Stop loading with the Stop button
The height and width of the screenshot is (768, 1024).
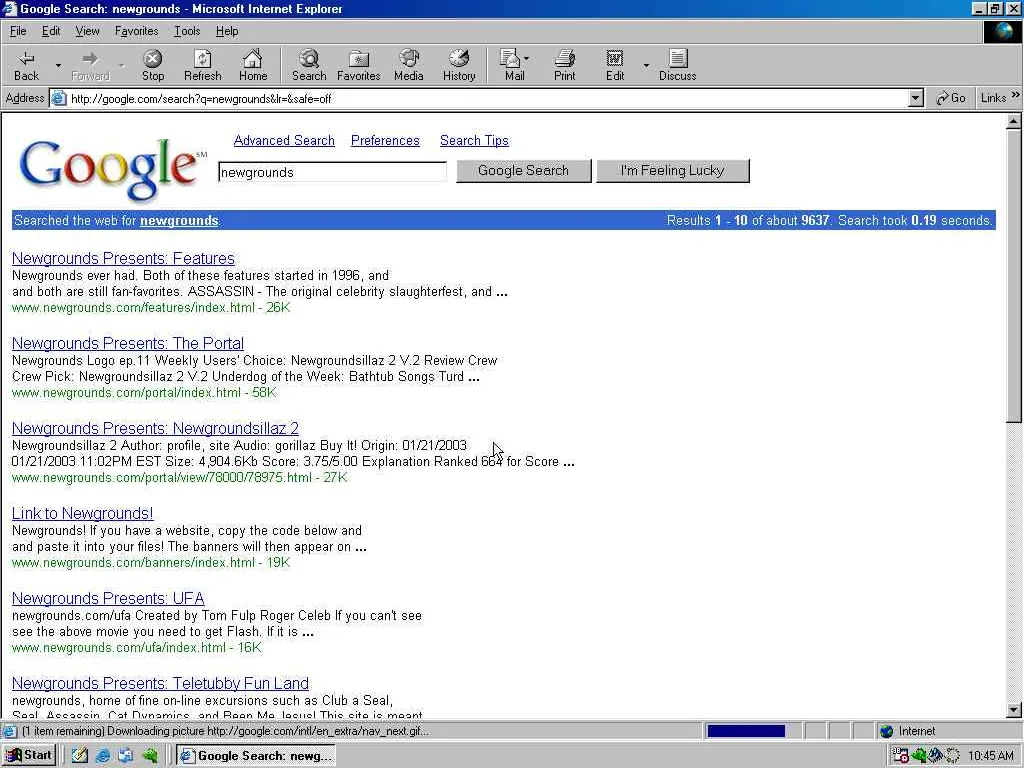click(153, 65)
